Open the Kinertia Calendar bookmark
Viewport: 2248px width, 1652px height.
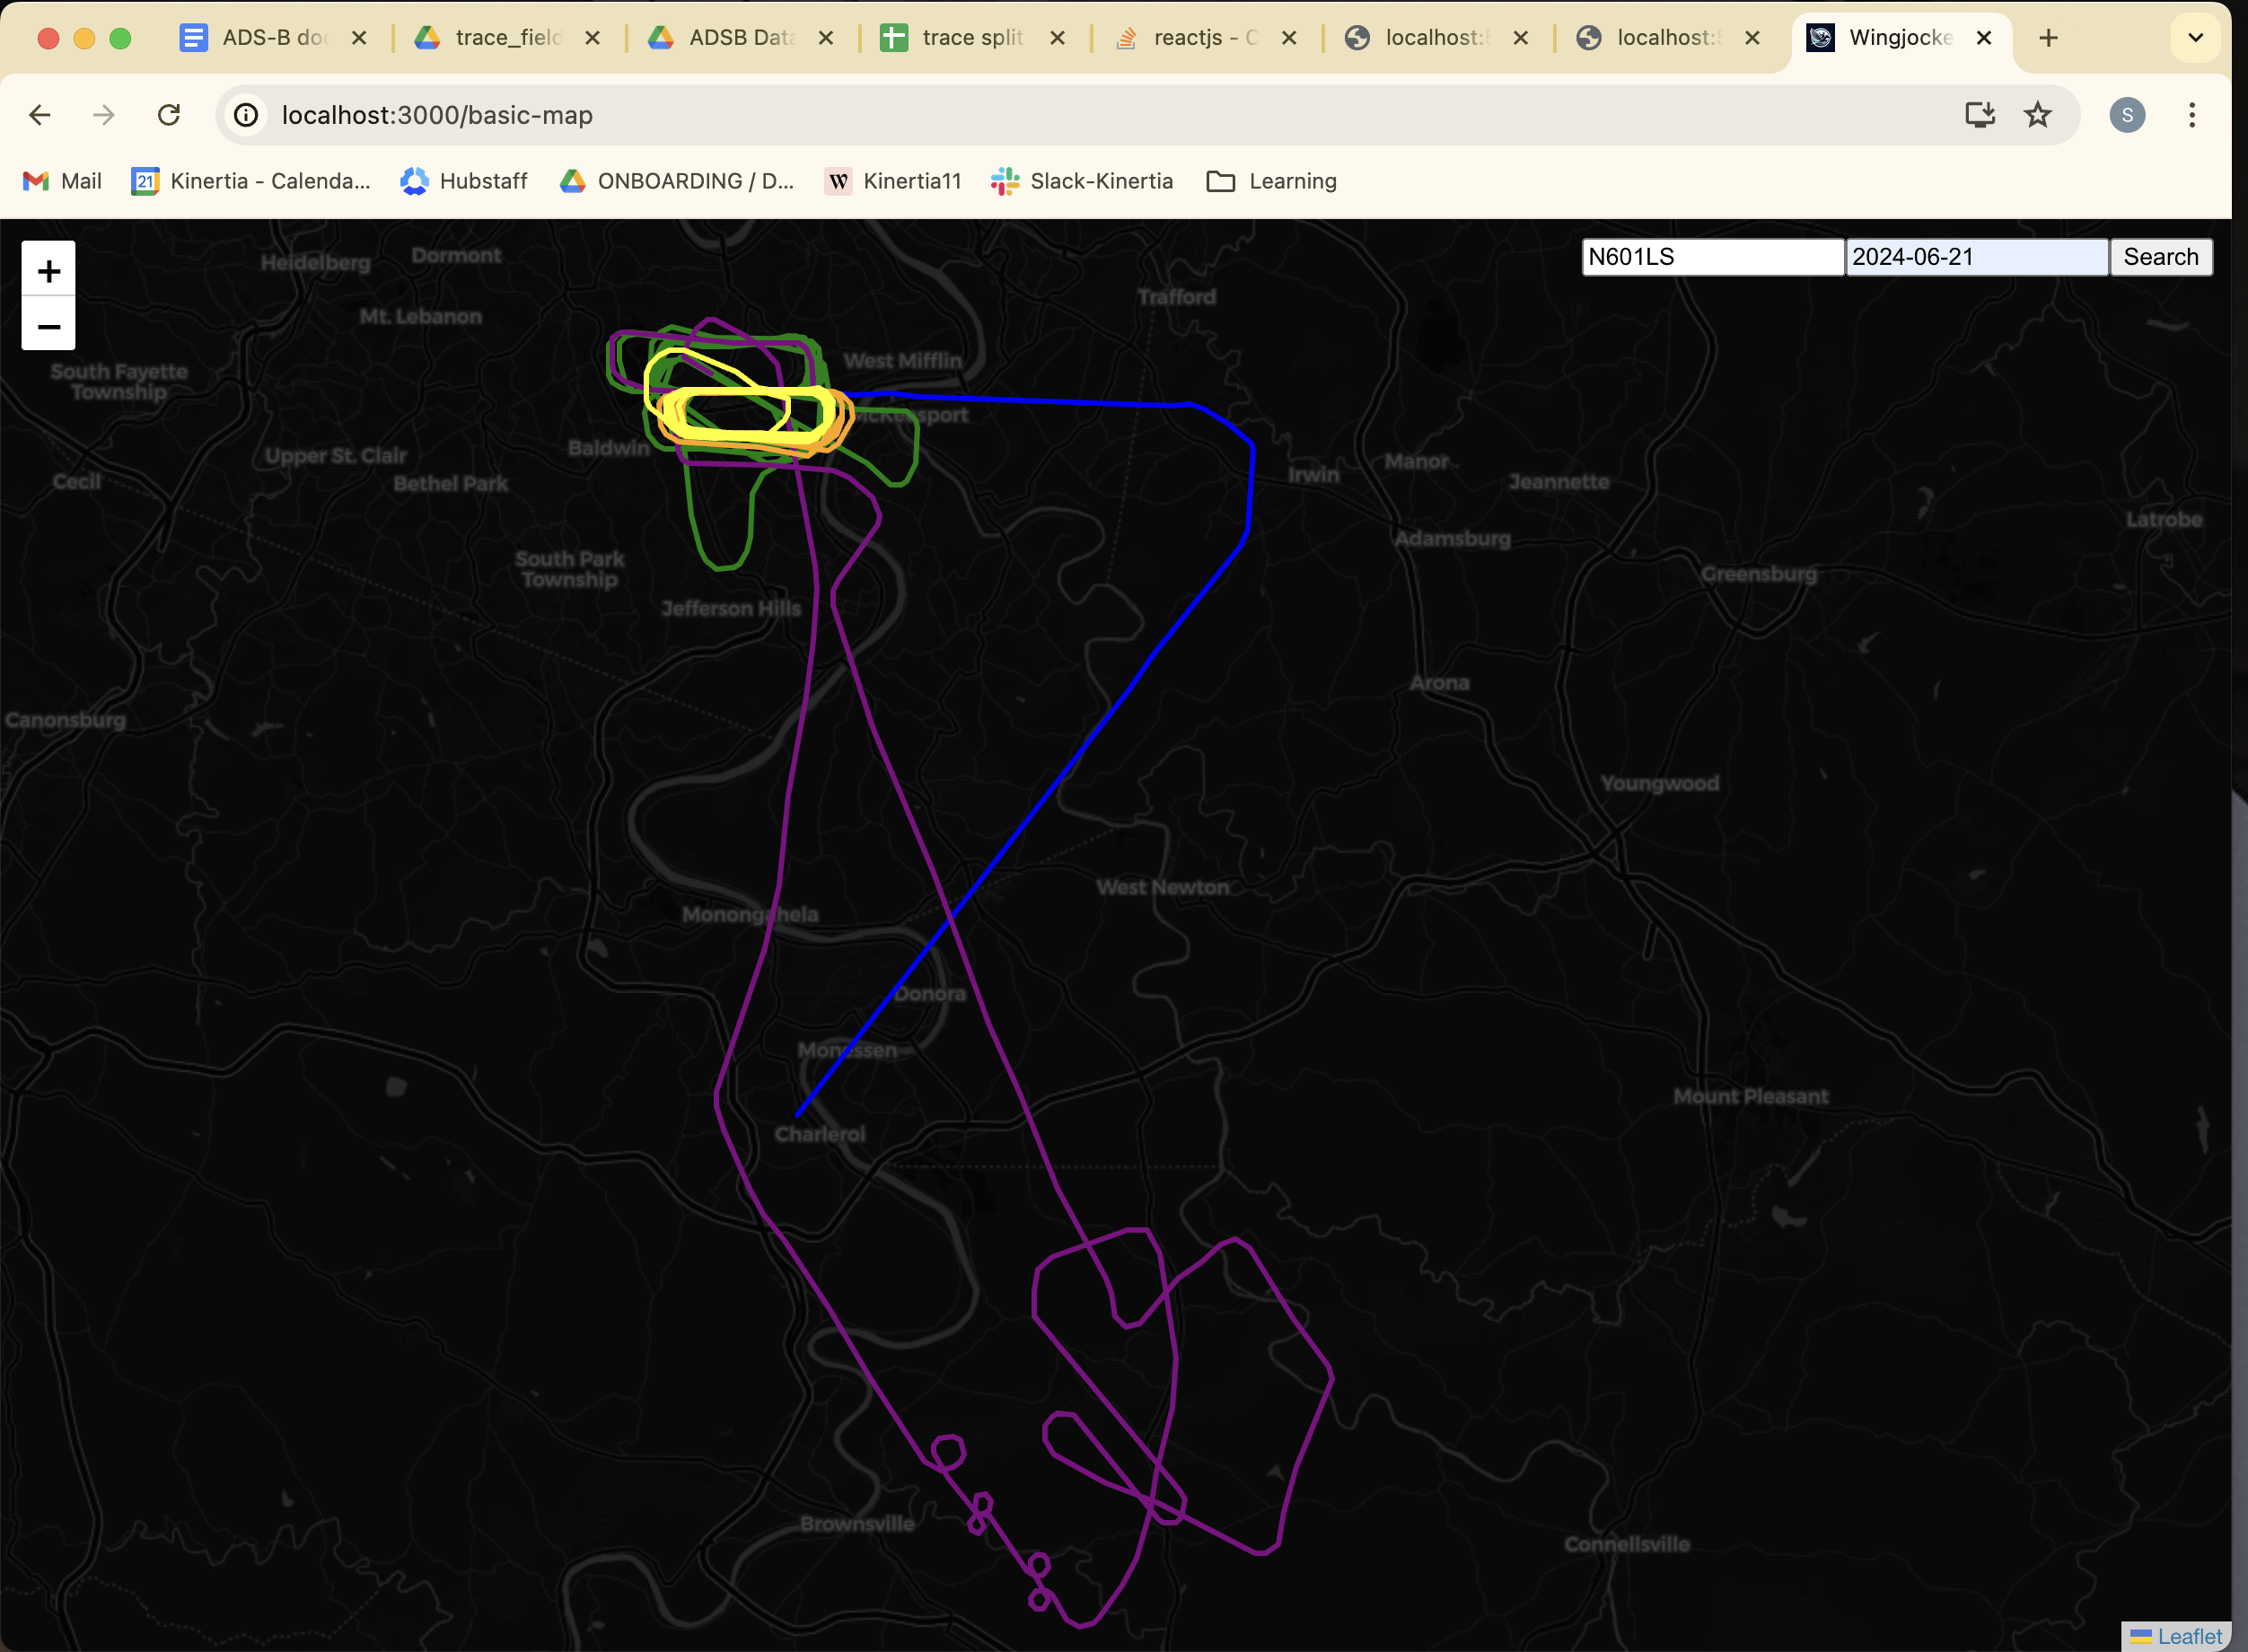[251, 181]
